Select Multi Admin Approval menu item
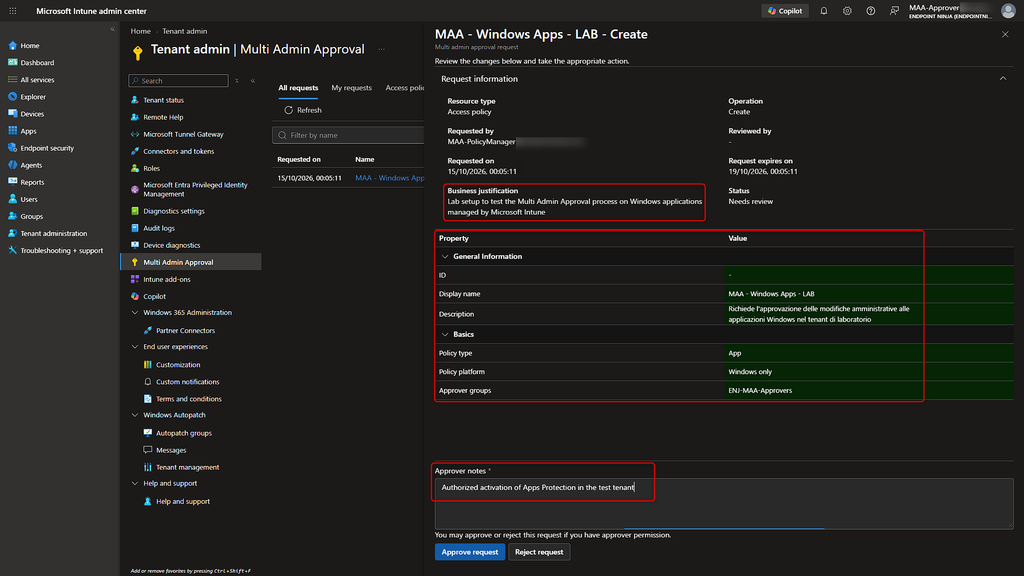 pos(191,262)
